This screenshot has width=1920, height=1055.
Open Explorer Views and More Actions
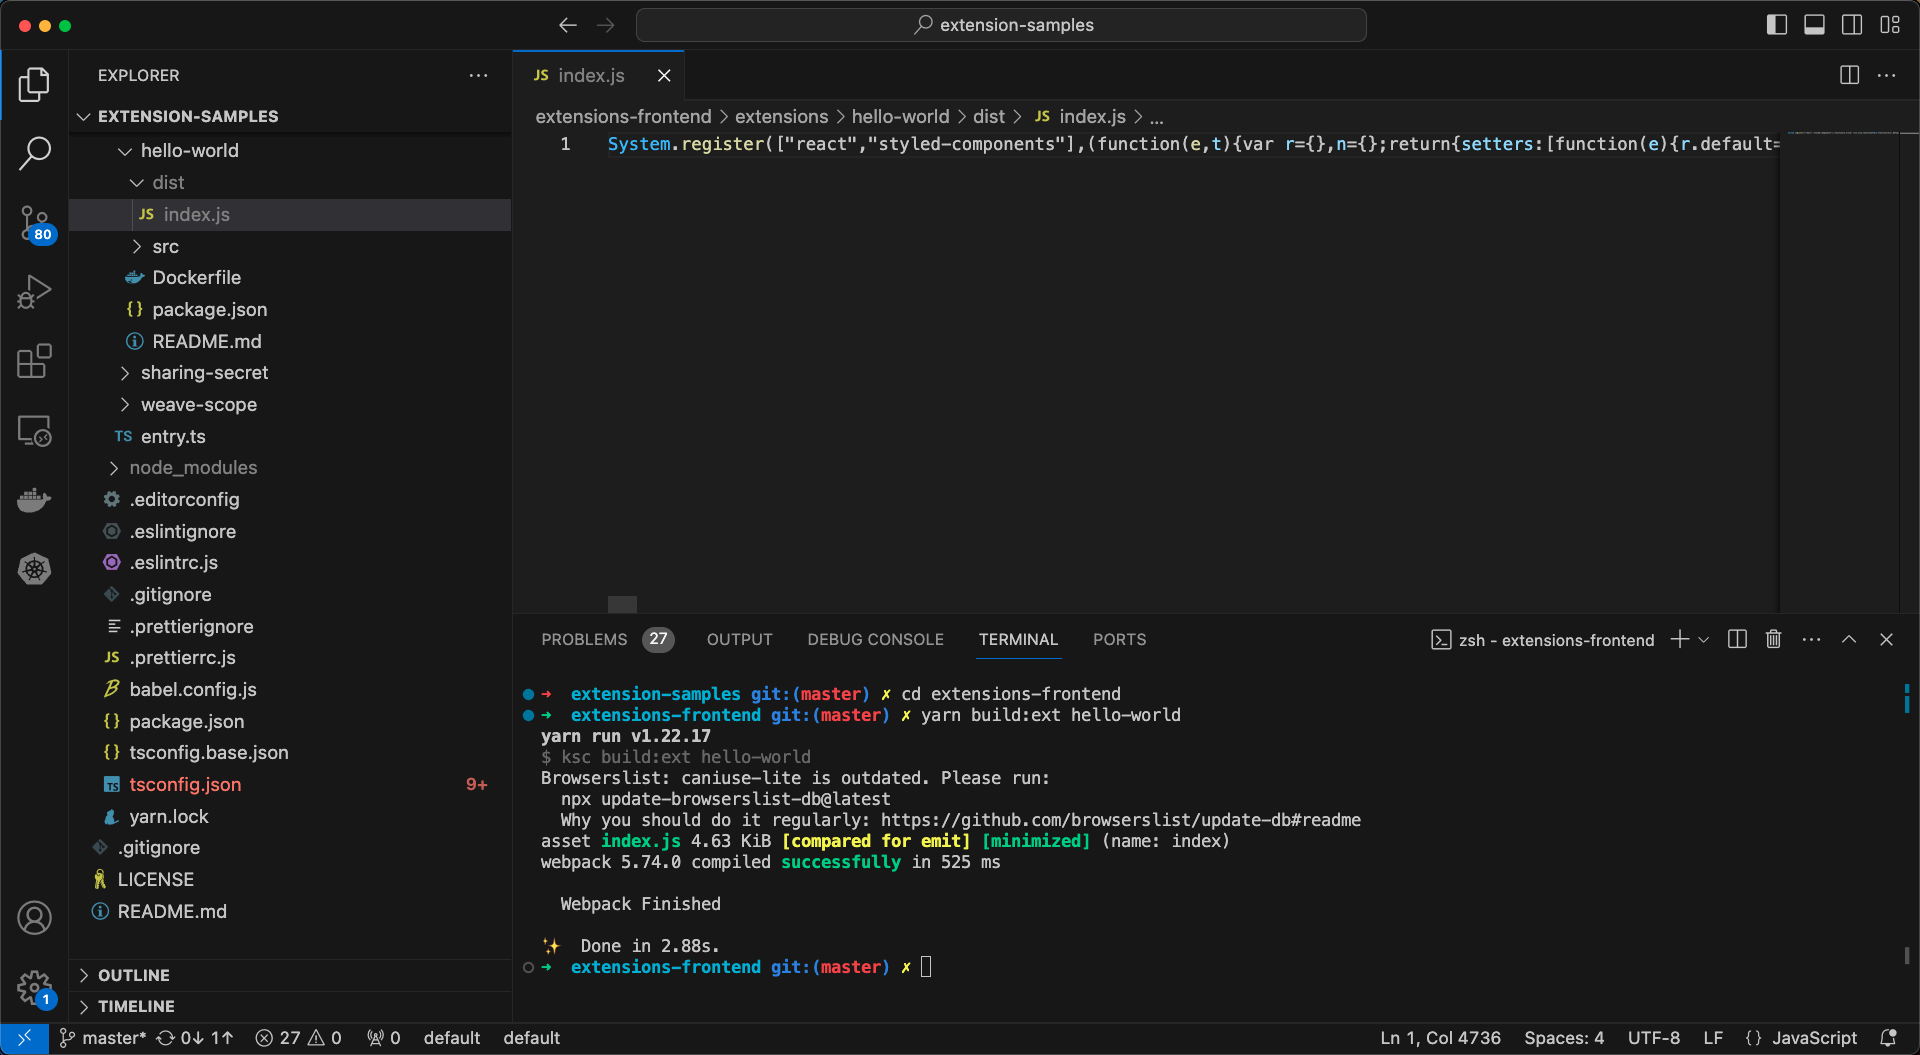pyautogui.click(x=479, y=75)
